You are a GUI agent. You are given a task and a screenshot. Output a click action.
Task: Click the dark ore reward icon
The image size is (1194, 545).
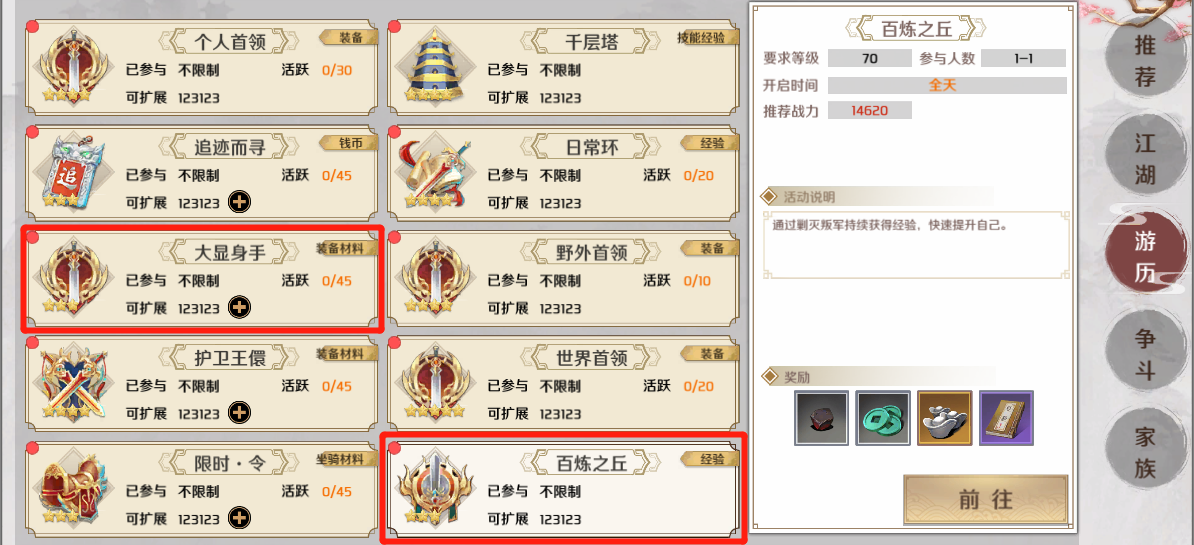822,417
